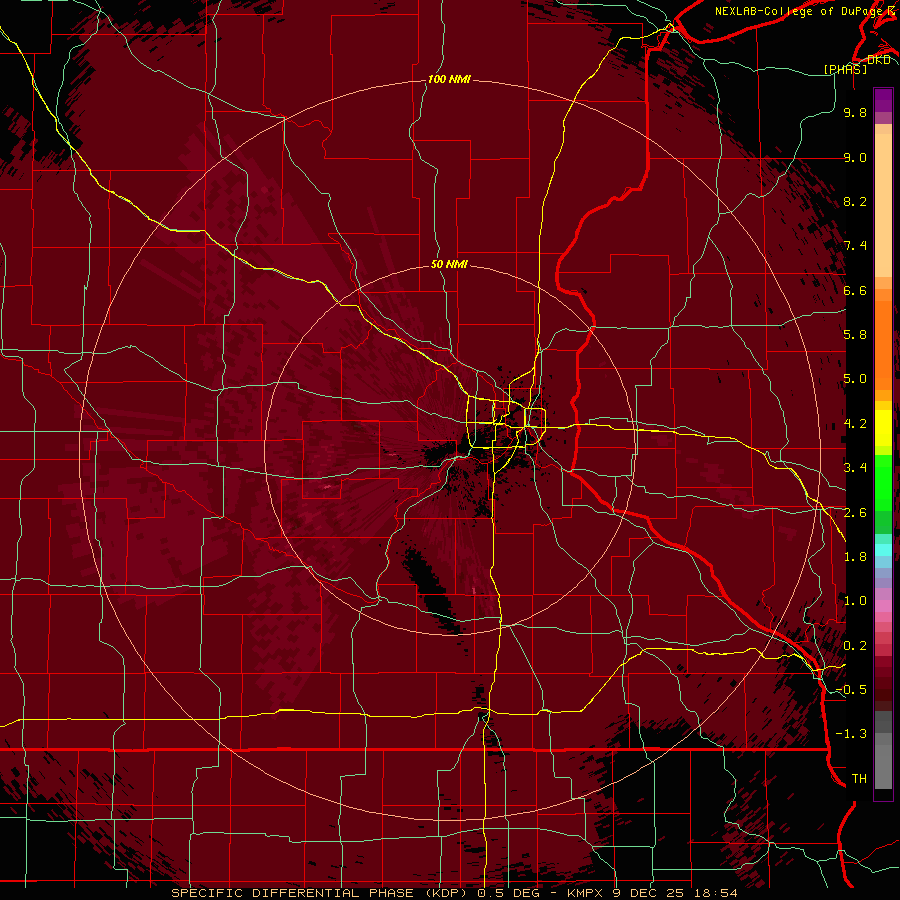900x900 pixels.
Task: Click the -1.3 value on the color scale
Action: [851, 734]
